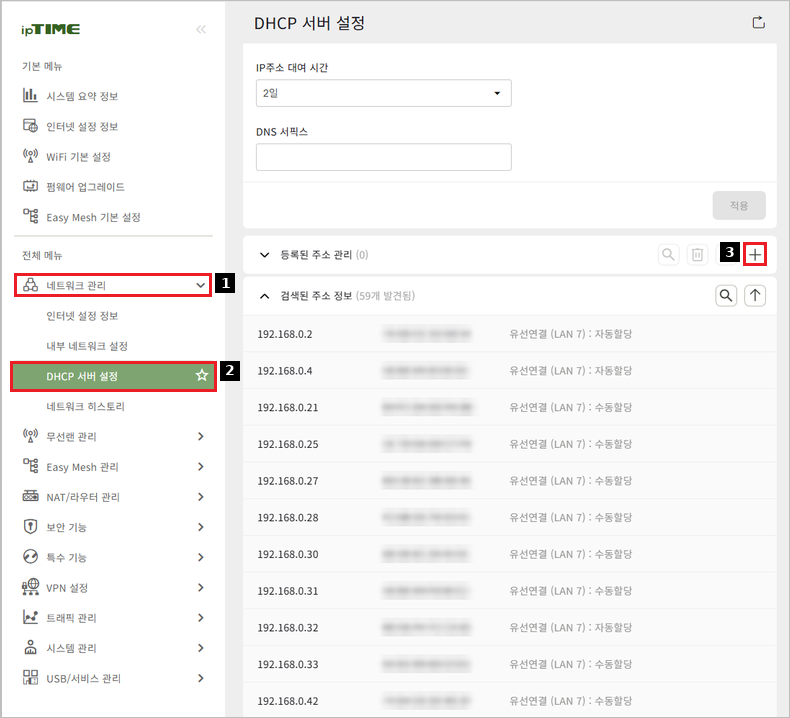
Task: Click the up-arrow icon in 검색된 주소 정보
Action: [755, 295]
